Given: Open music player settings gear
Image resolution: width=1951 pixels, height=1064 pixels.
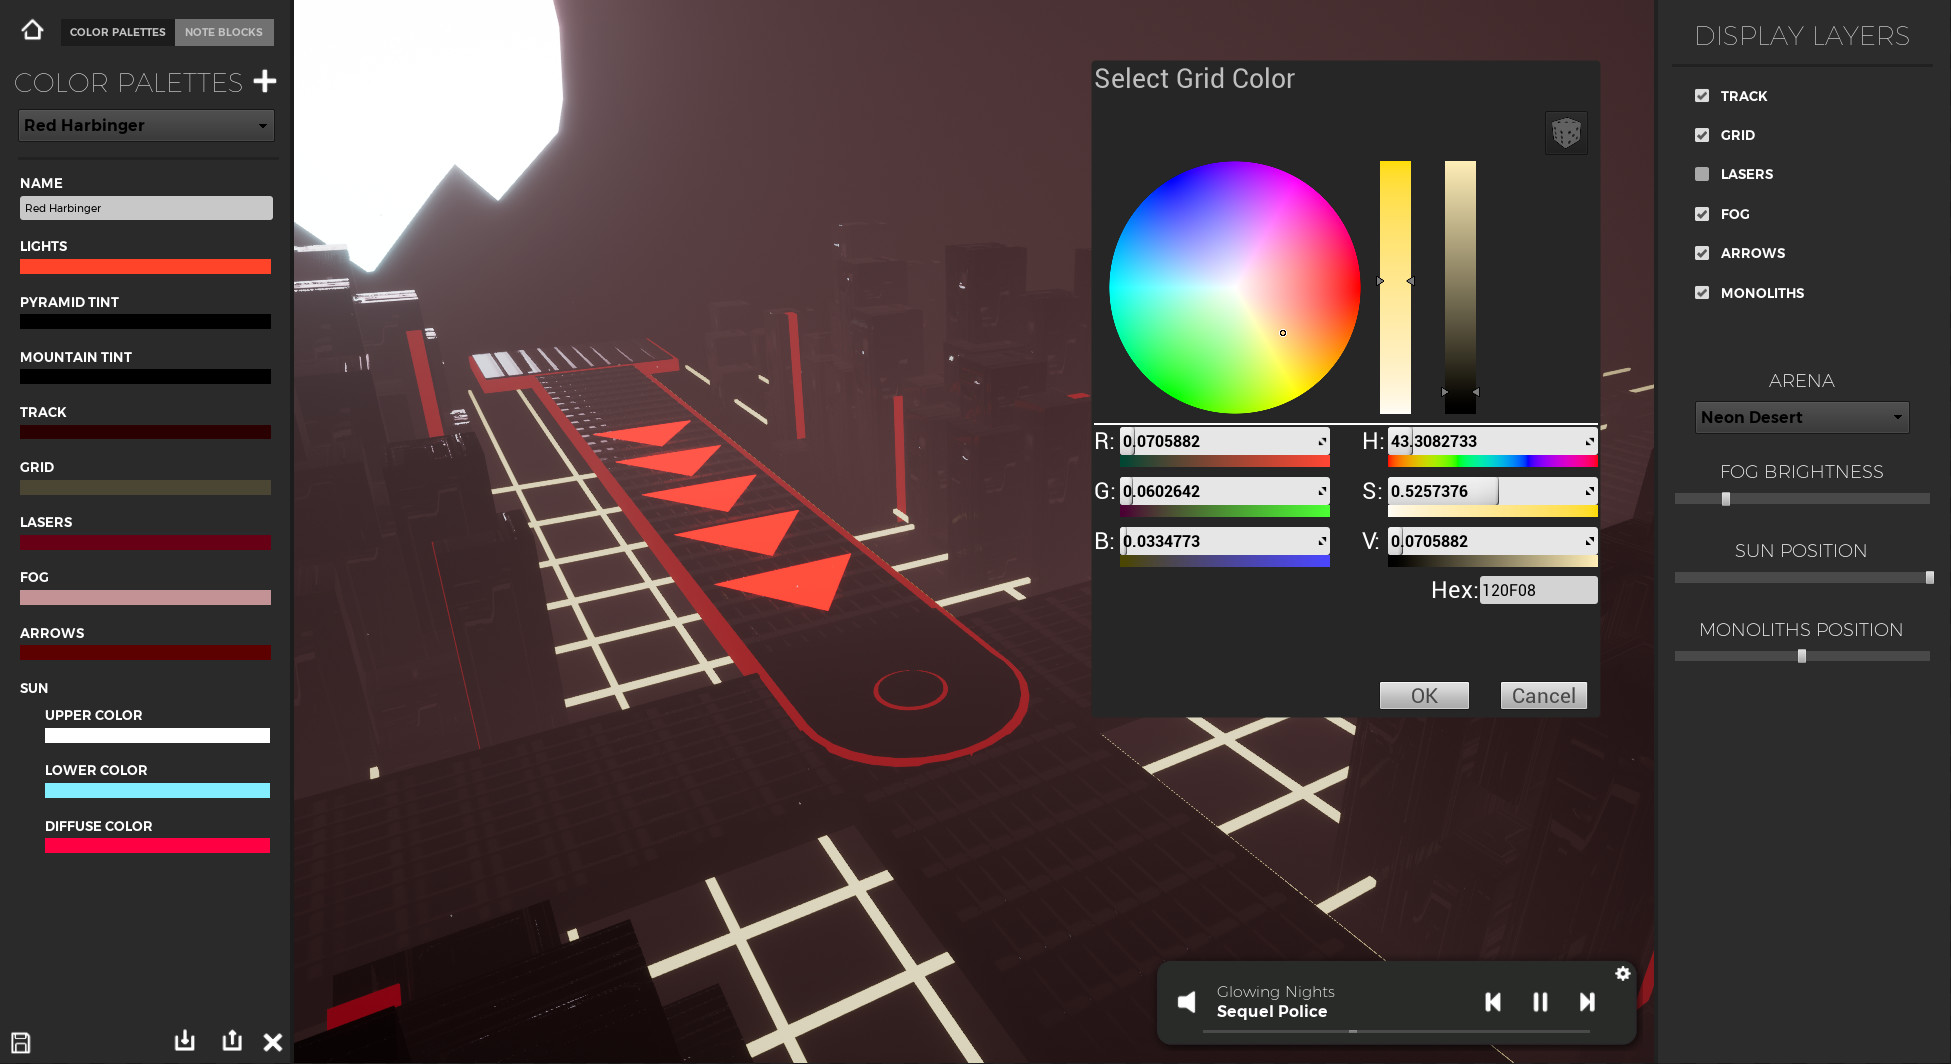Looking at the screenshot, I should (1622, 973).
